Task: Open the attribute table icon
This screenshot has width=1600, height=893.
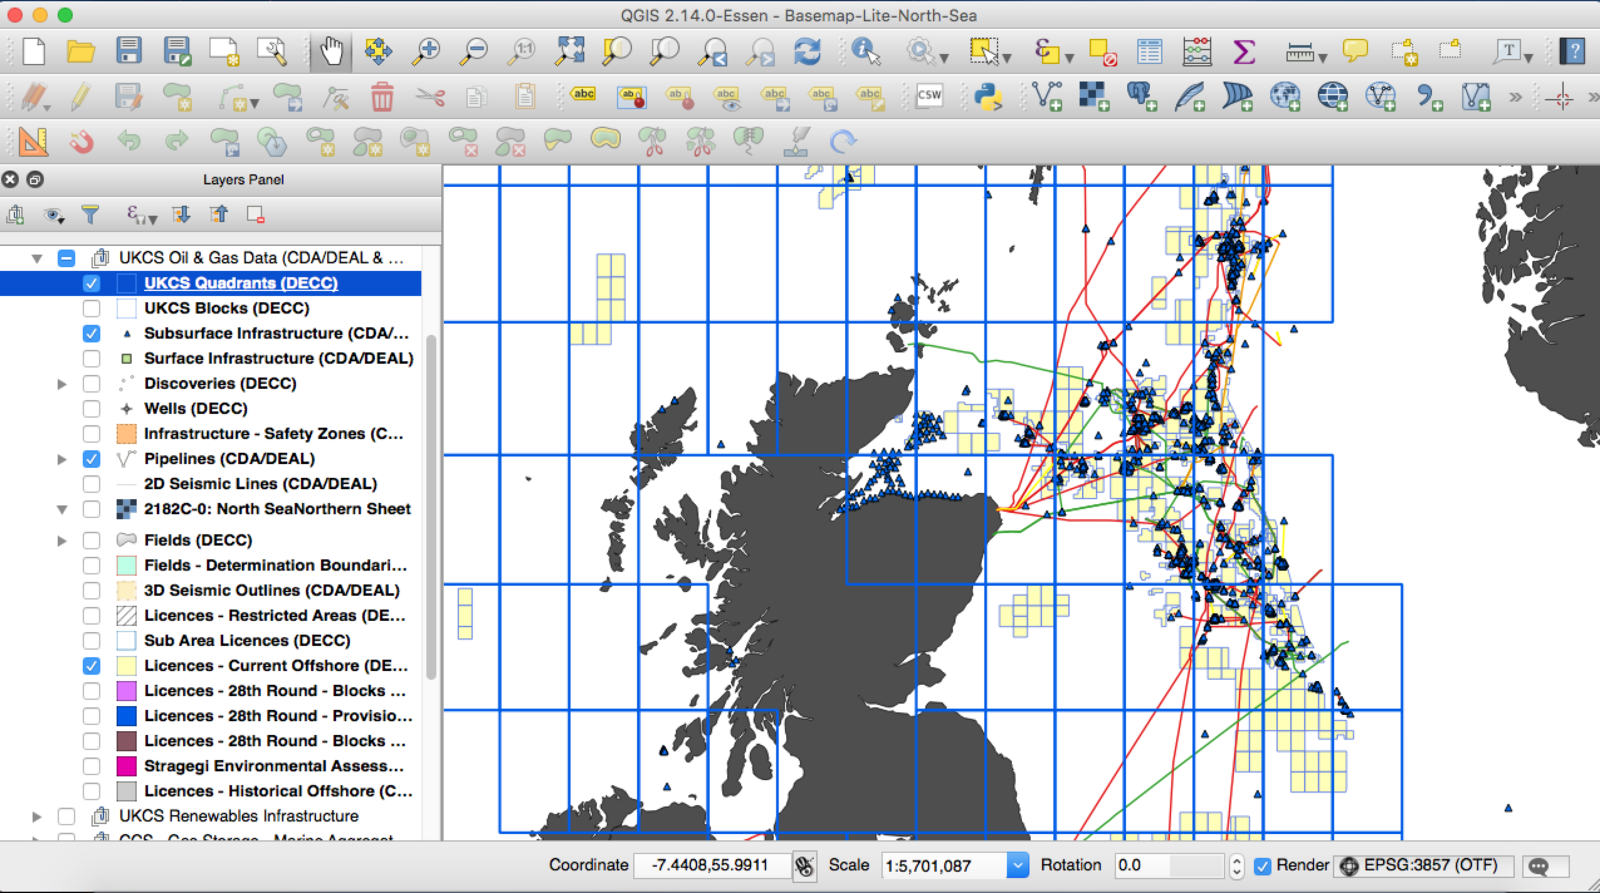Action: pyautogui.click(x=1149, y=51)
